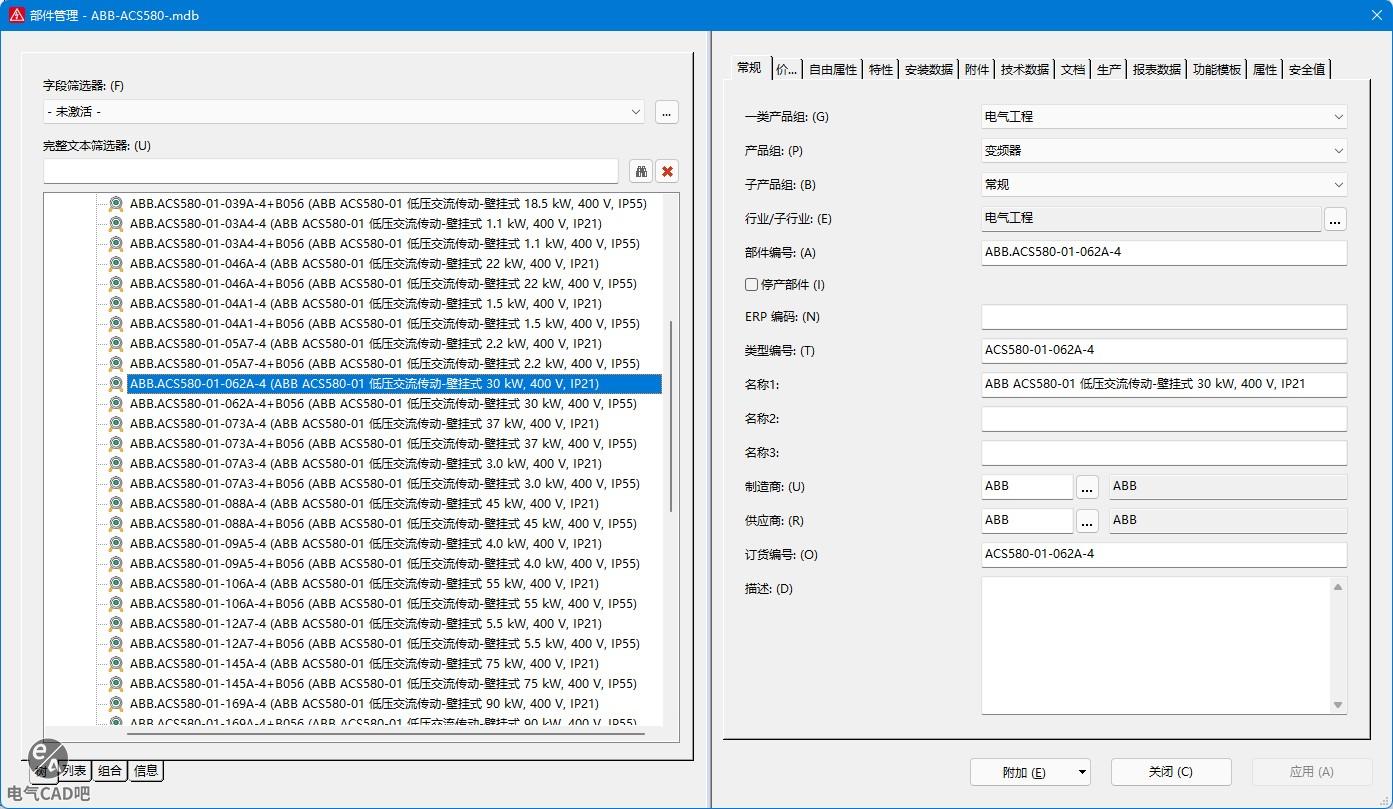Click part icon of ABB.ACS580-01-169A-4 IP21 row
1393x809 pixels.
click(116, 704)
